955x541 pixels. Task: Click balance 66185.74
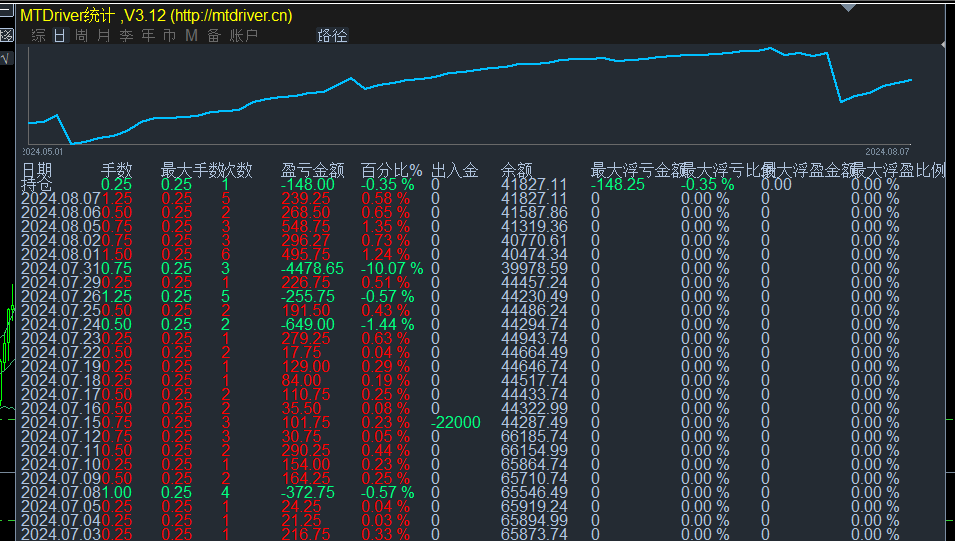(x=534, y=437)
